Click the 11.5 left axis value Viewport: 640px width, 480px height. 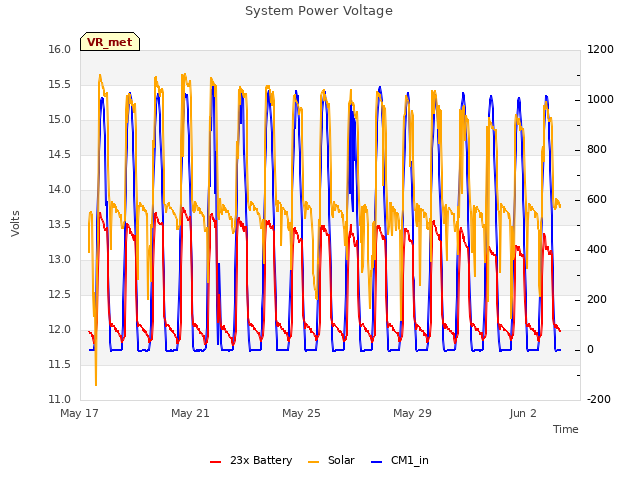[60, 364]
